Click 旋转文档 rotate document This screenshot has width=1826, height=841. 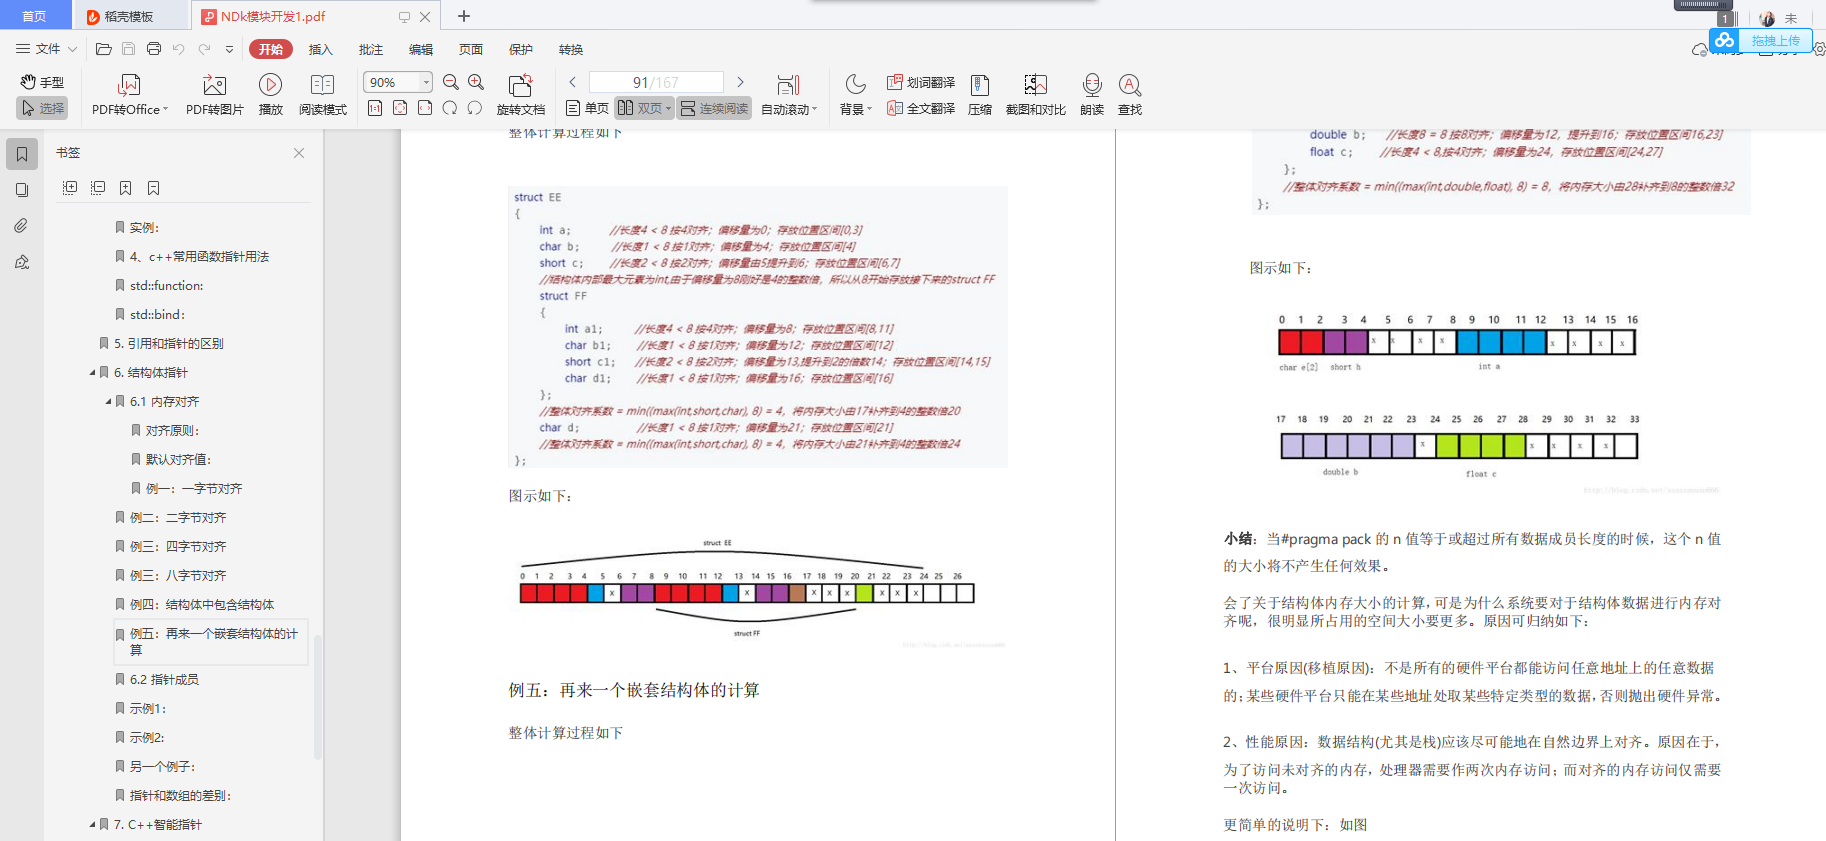(x=520, y=95)
